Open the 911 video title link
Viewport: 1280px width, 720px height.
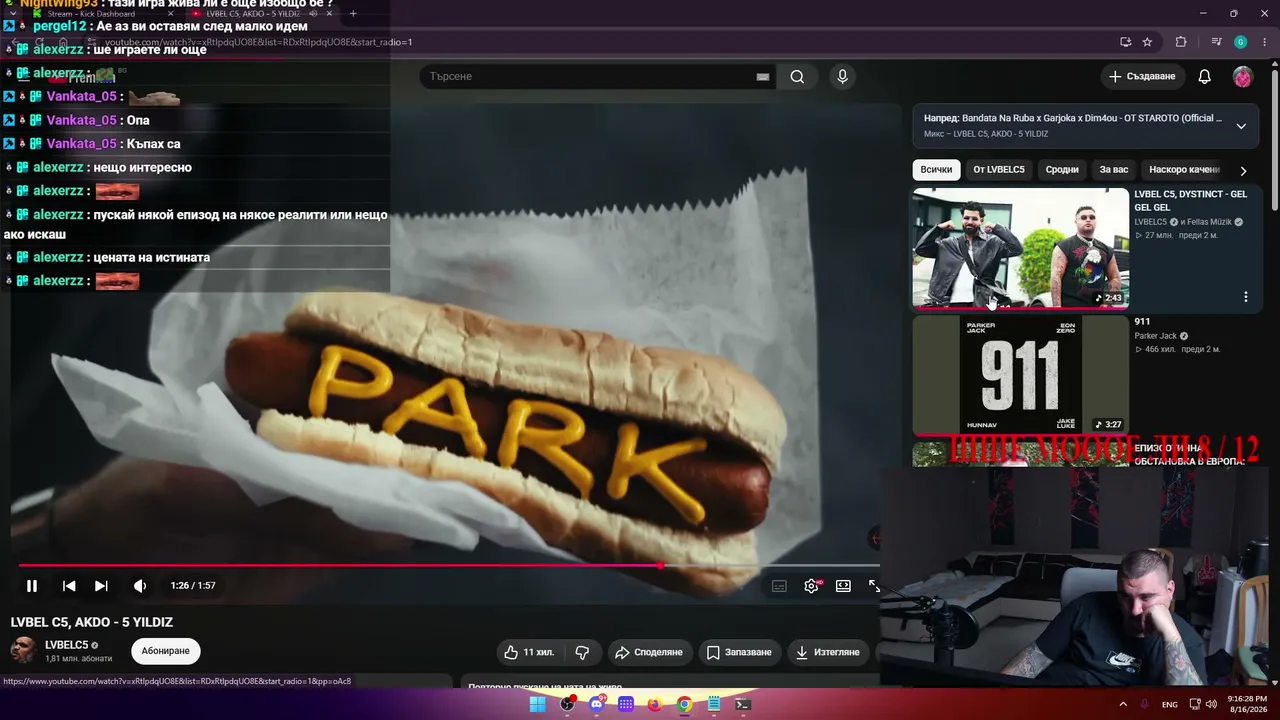[x=1142, y=322]
